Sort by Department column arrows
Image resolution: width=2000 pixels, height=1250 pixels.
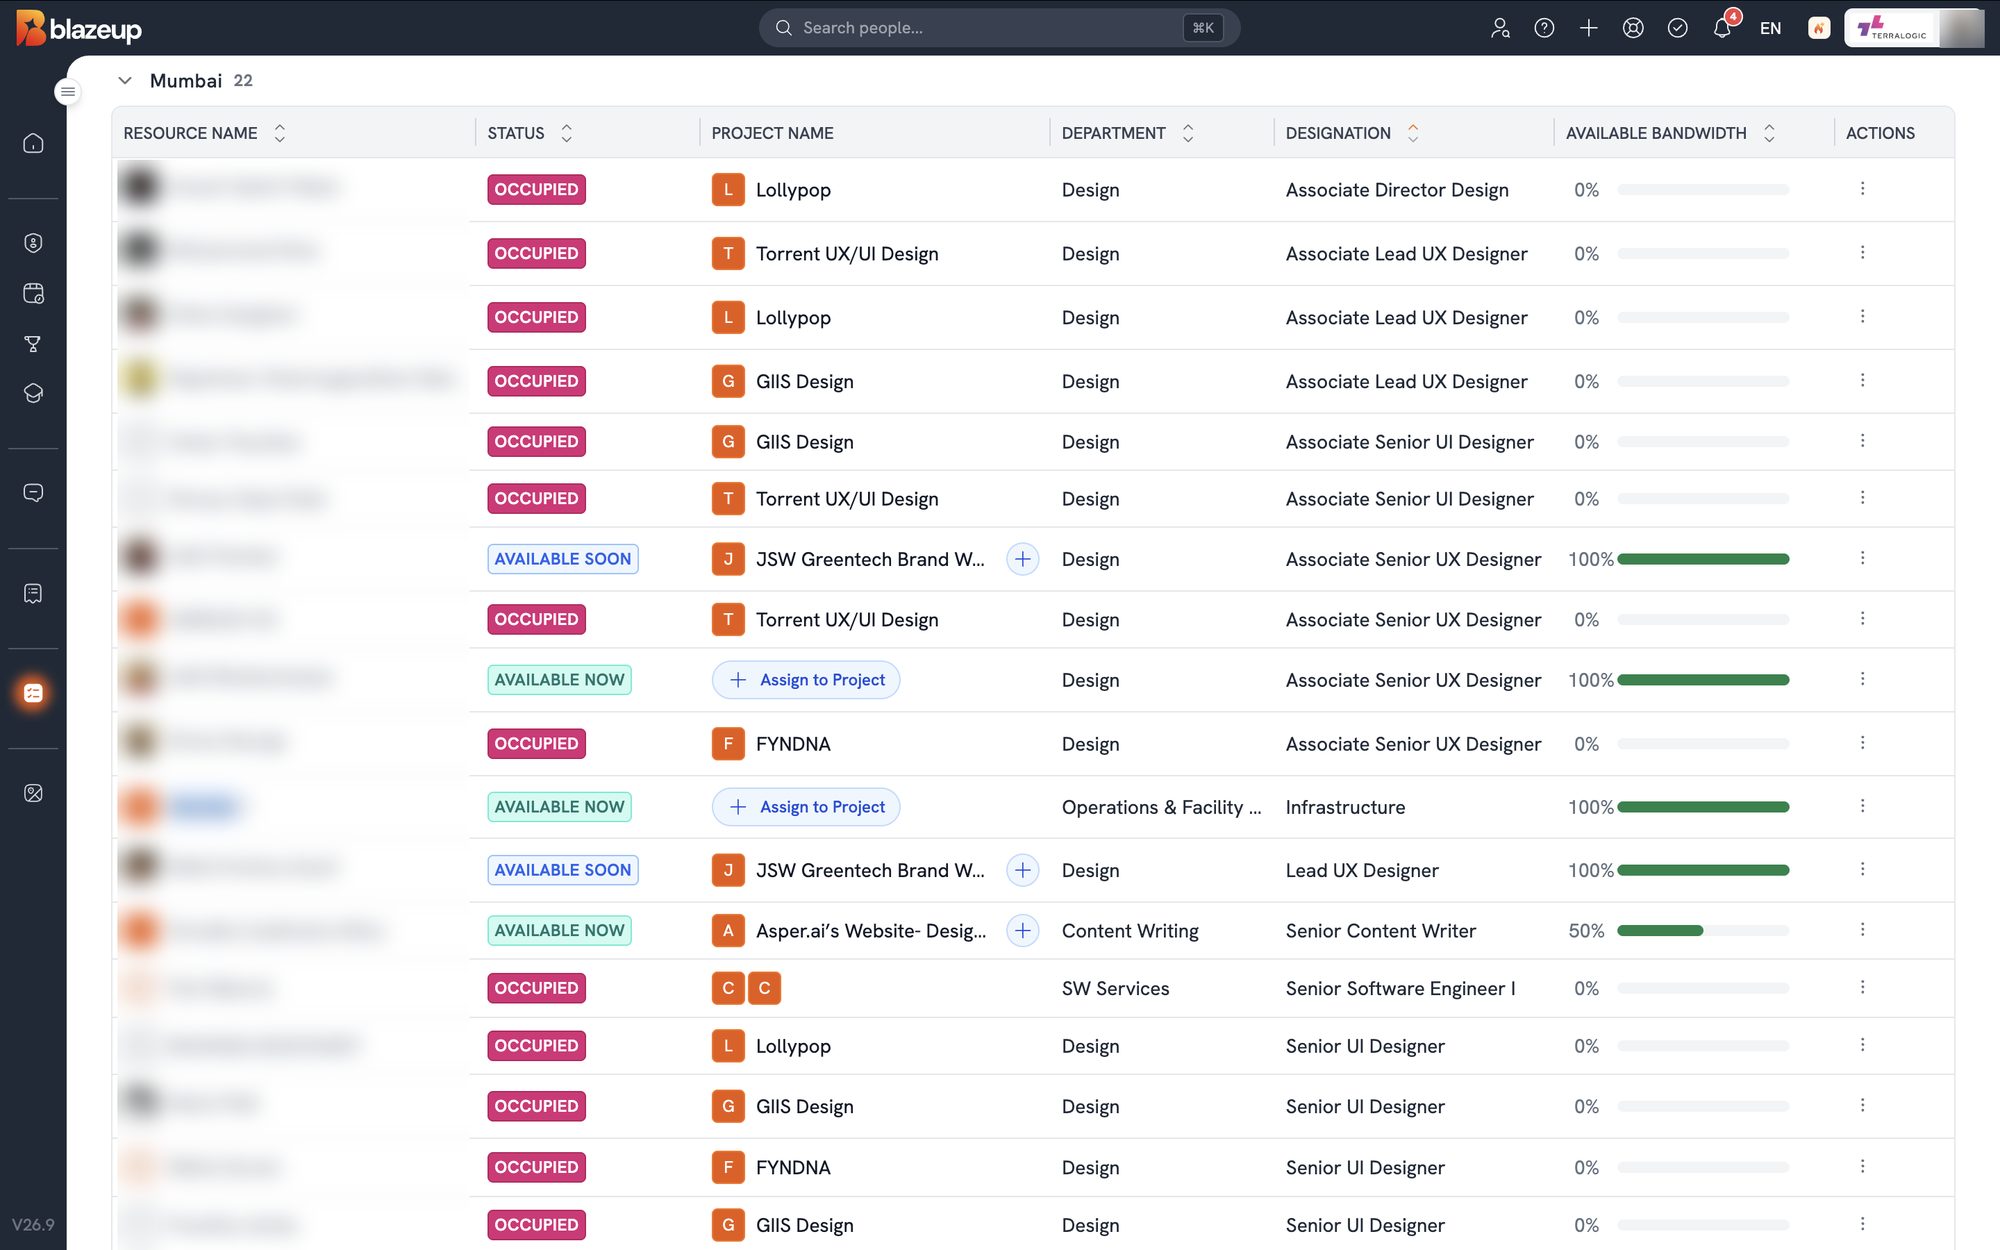coord(1188,133)
